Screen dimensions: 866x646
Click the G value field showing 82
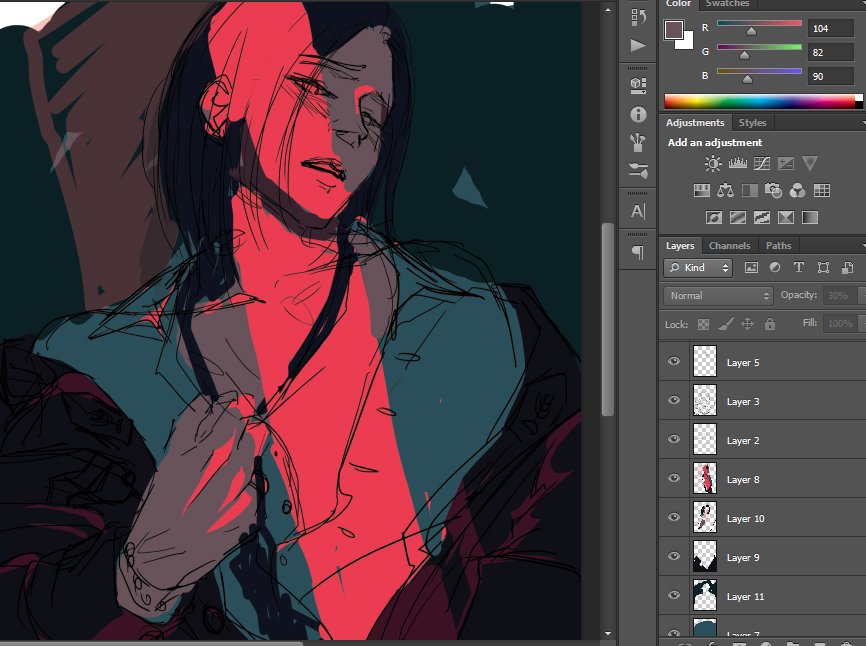click(830, 52)
